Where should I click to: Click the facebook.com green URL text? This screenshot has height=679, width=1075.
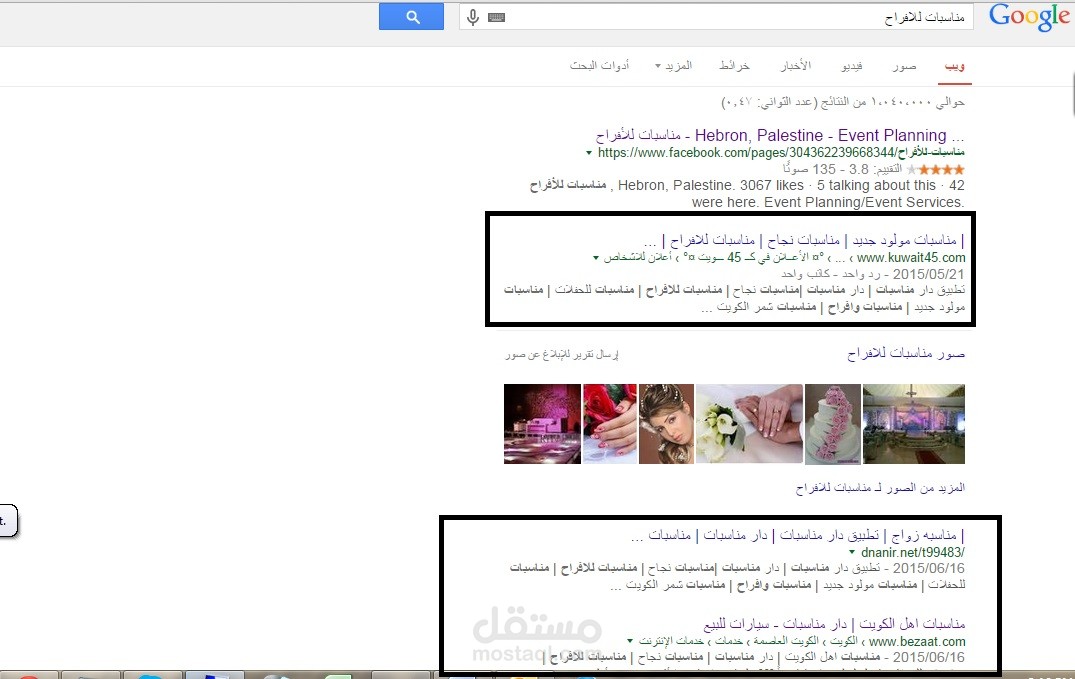781,152
